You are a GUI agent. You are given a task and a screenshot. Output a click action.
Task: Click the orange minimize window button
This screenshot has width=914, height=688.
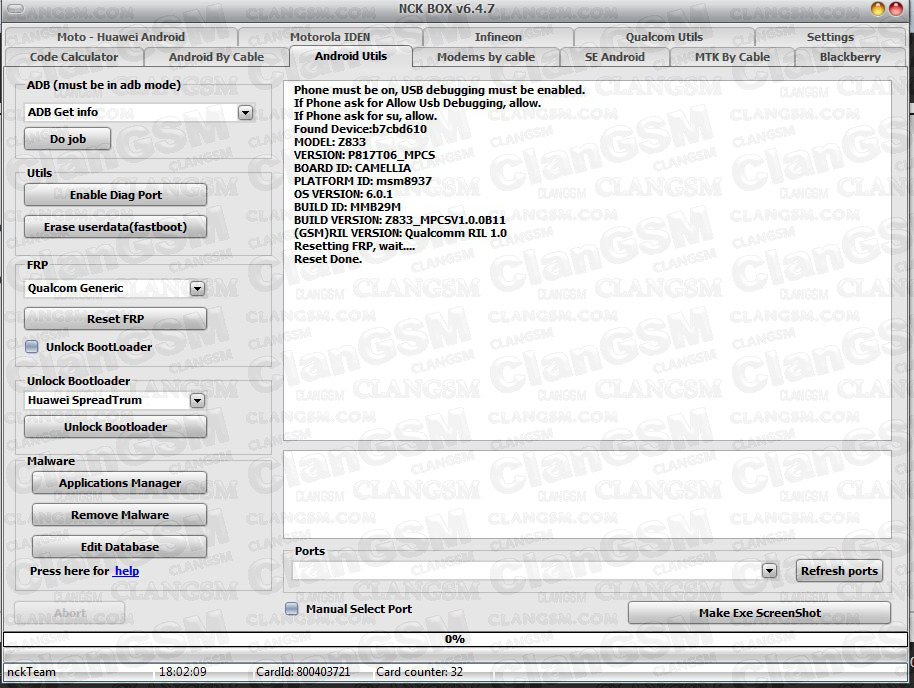(878, 9)
